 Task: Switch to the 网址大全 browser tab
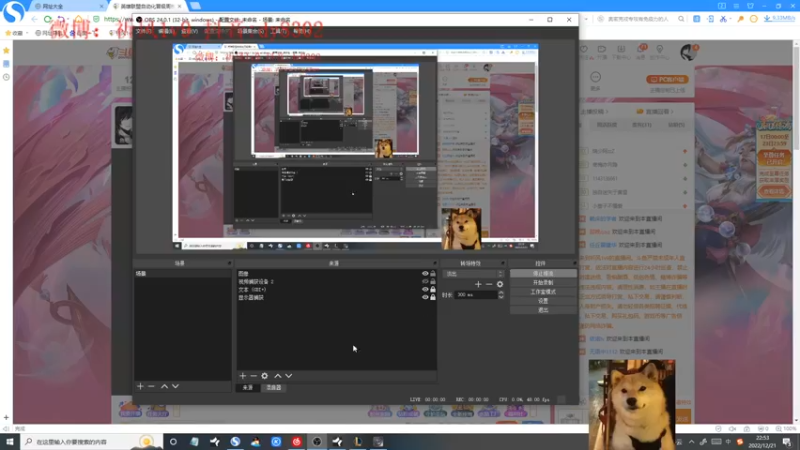pyautogui.click(x=67, y=6)
